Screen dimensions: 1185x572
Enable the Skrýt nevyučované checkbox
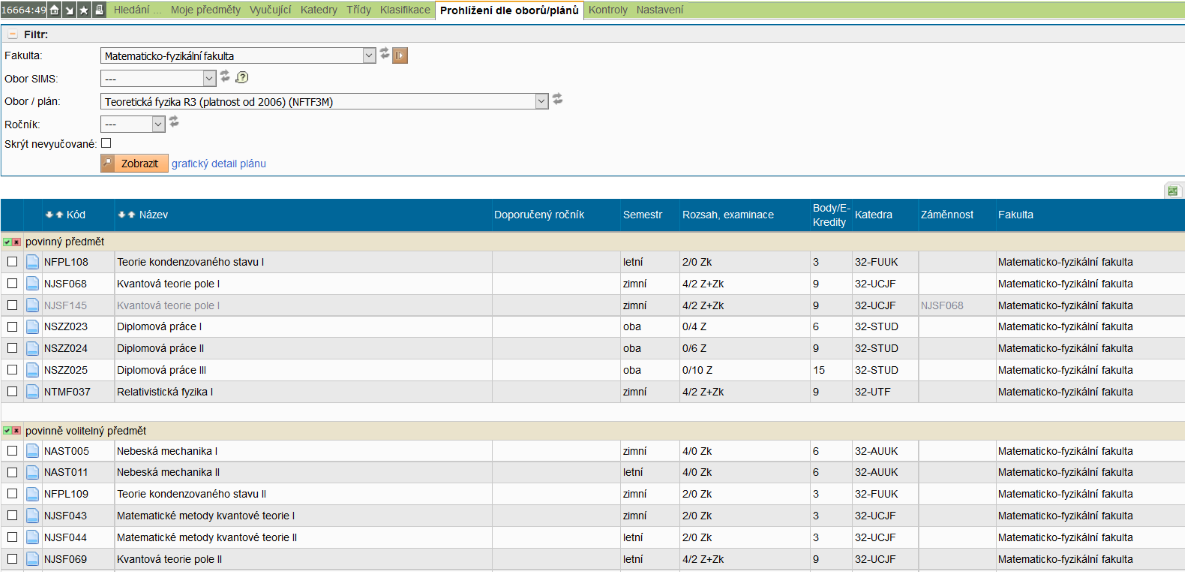point(106,143)
